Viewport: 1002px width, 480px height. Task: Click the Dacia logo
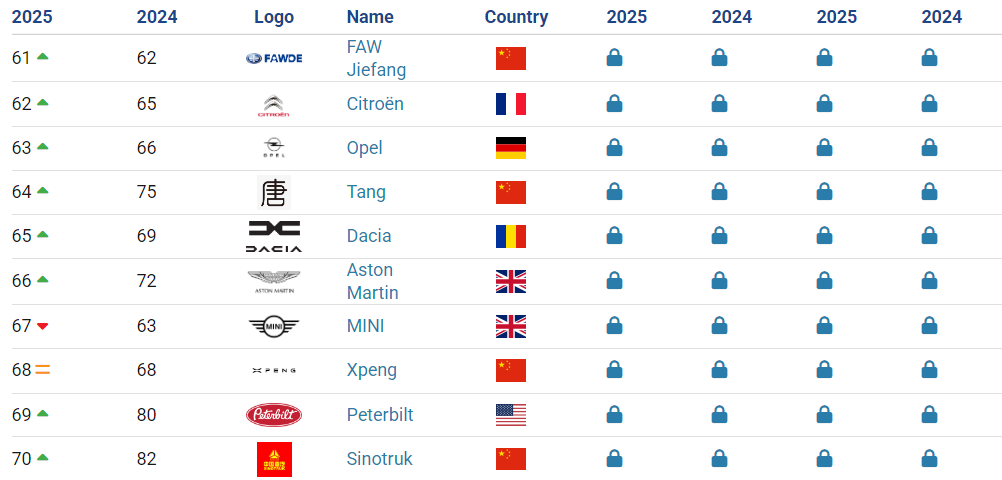coord(274,236)
